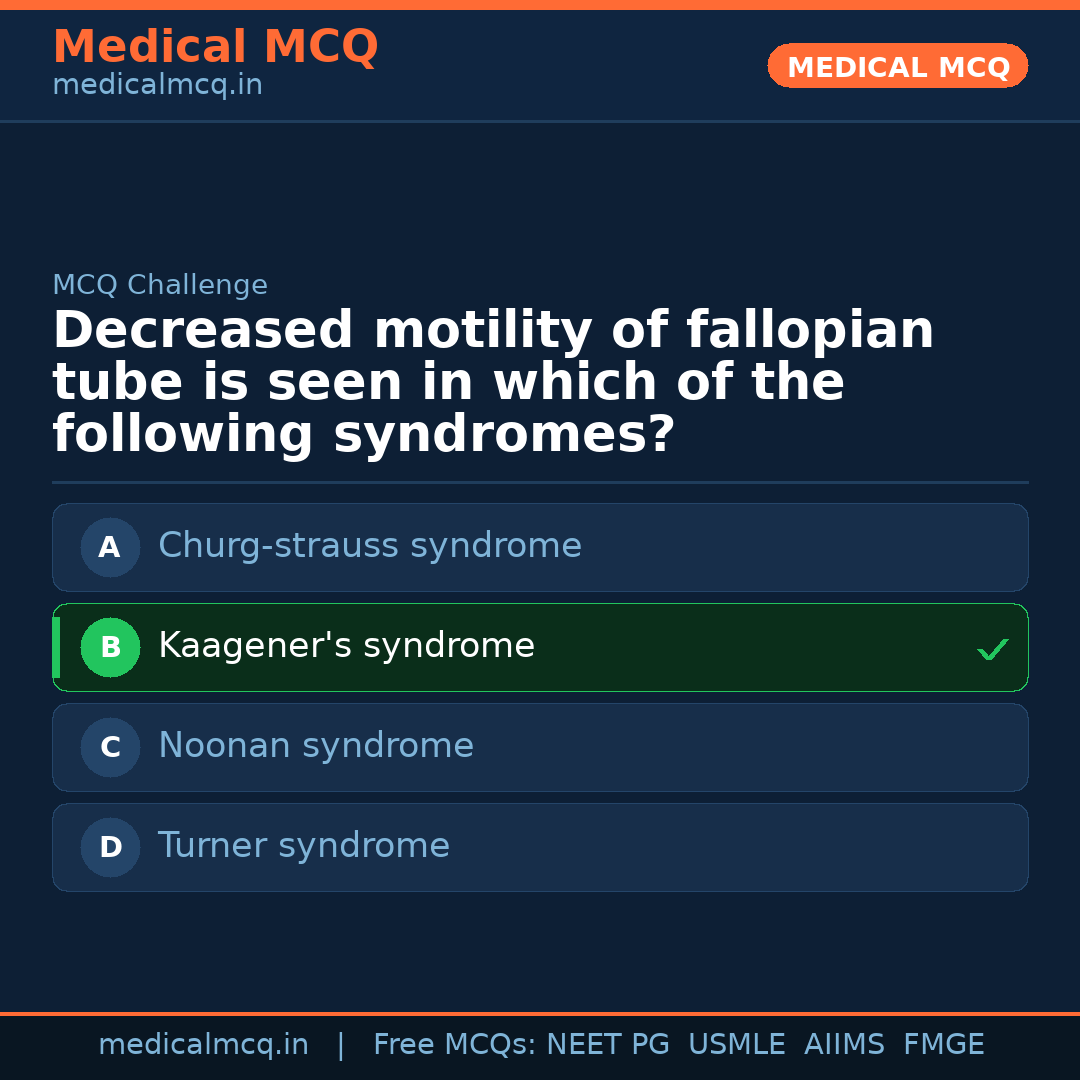Viewport: 1080px width, 1080px height.
Task: Pick the Noonan syndrome answer text
Action: [x=315, y=746]
